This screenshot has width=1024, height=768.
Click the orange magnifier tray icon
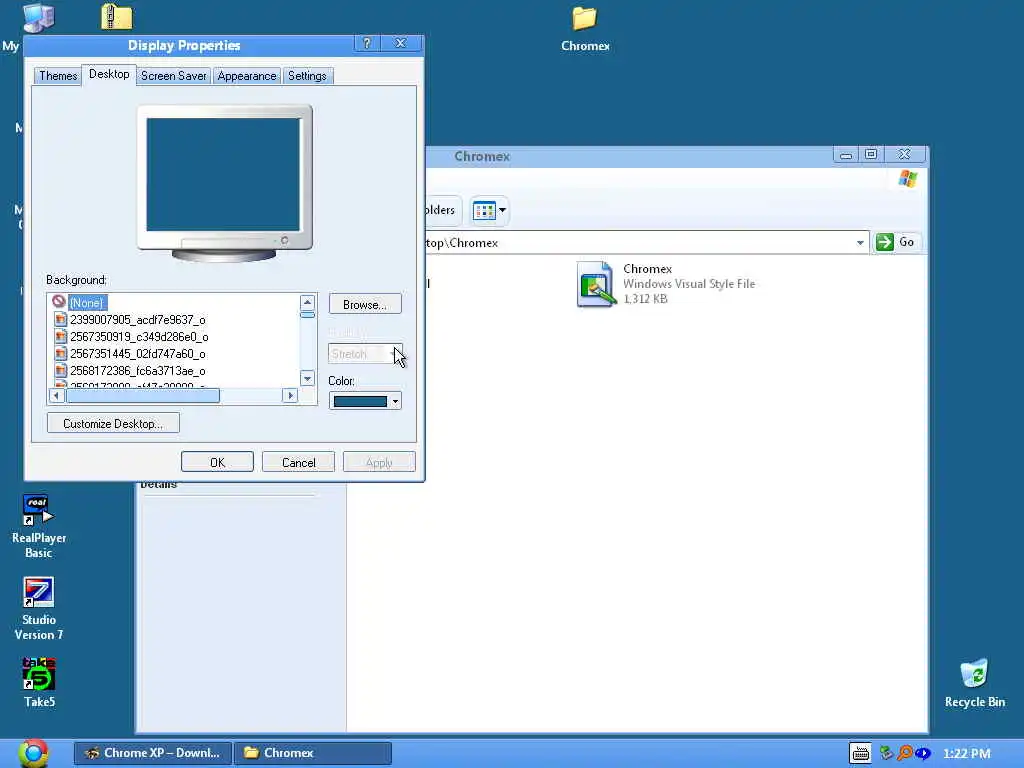[x=904, y=753]
